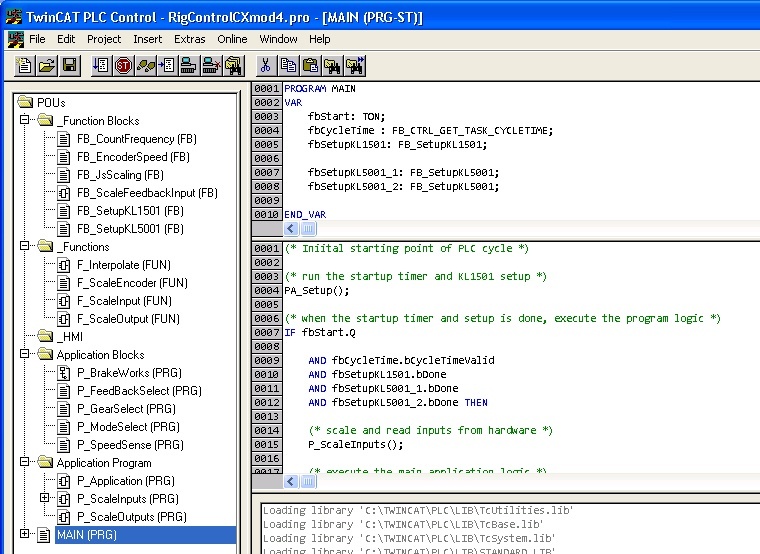
Task: Click the POUs root folder icon
Action: tap(25, 102)
